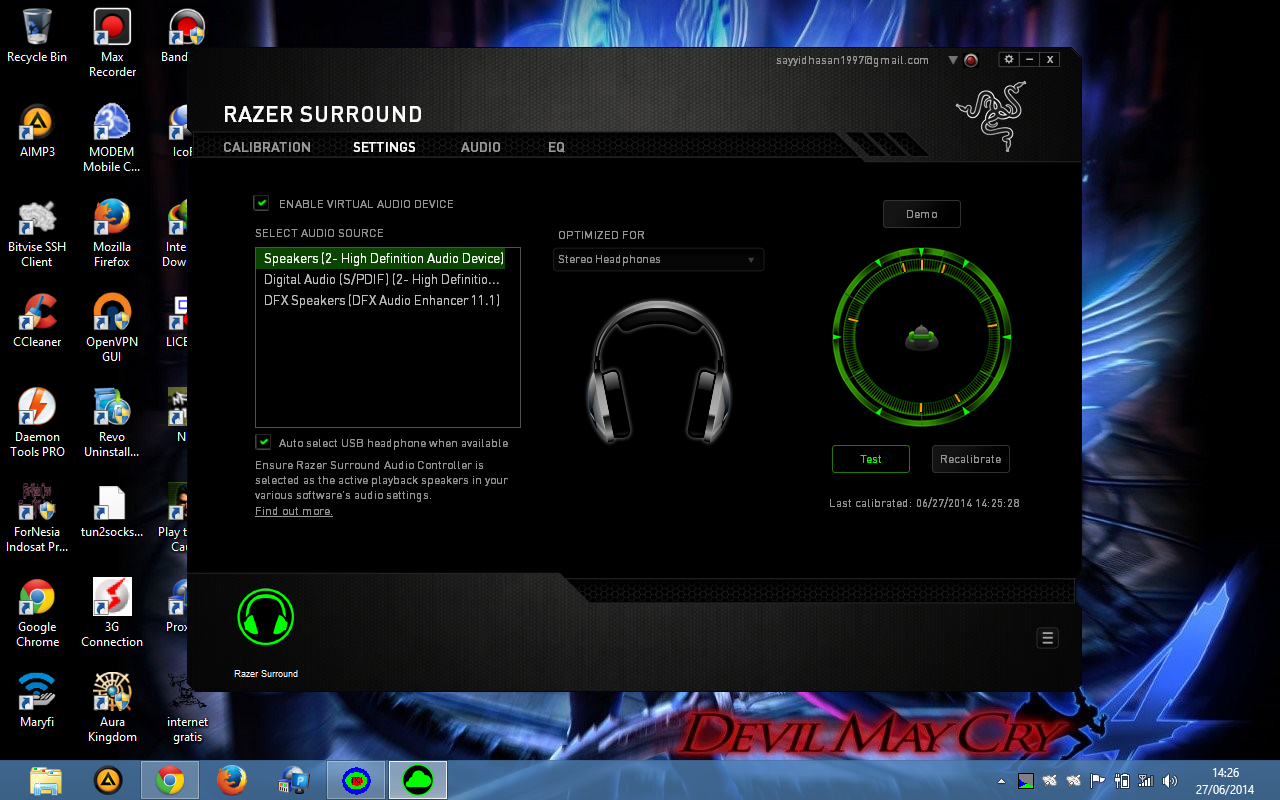Click the hamburger menu icon near bottom right
This screenshot has width=1280, height=800.
point(1047,637)
